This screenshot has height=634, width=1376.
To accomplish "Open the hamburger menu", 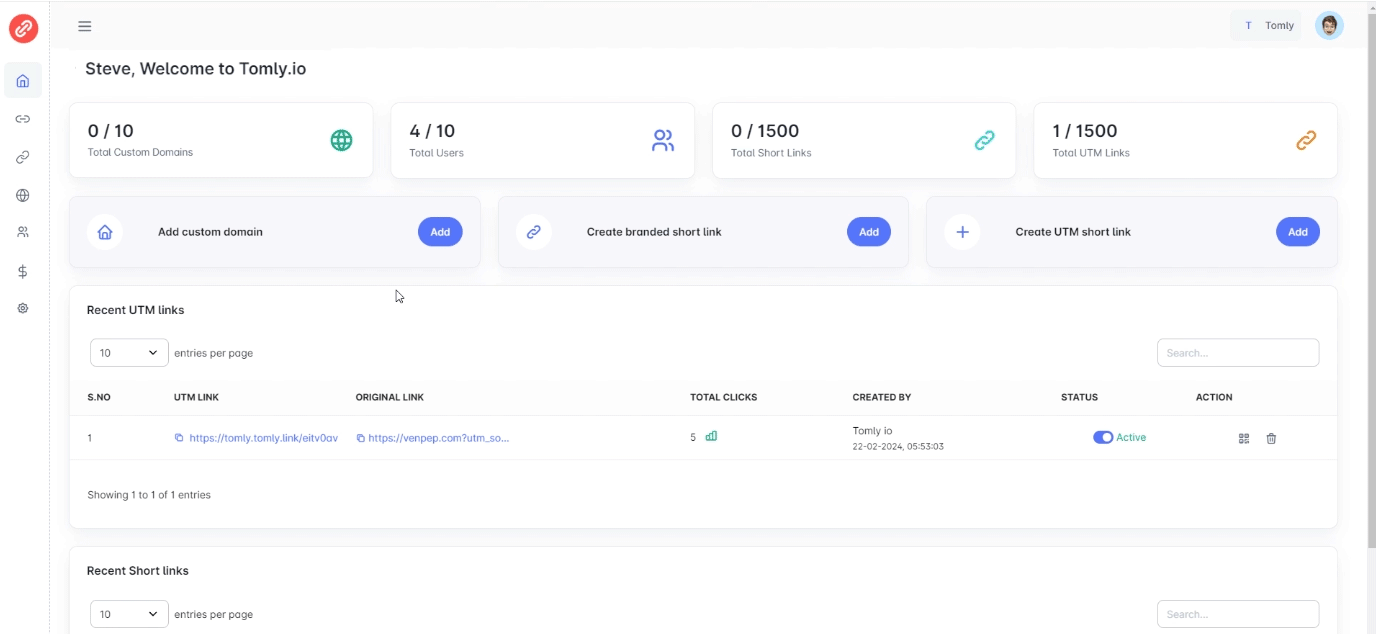I will point(85,26).
